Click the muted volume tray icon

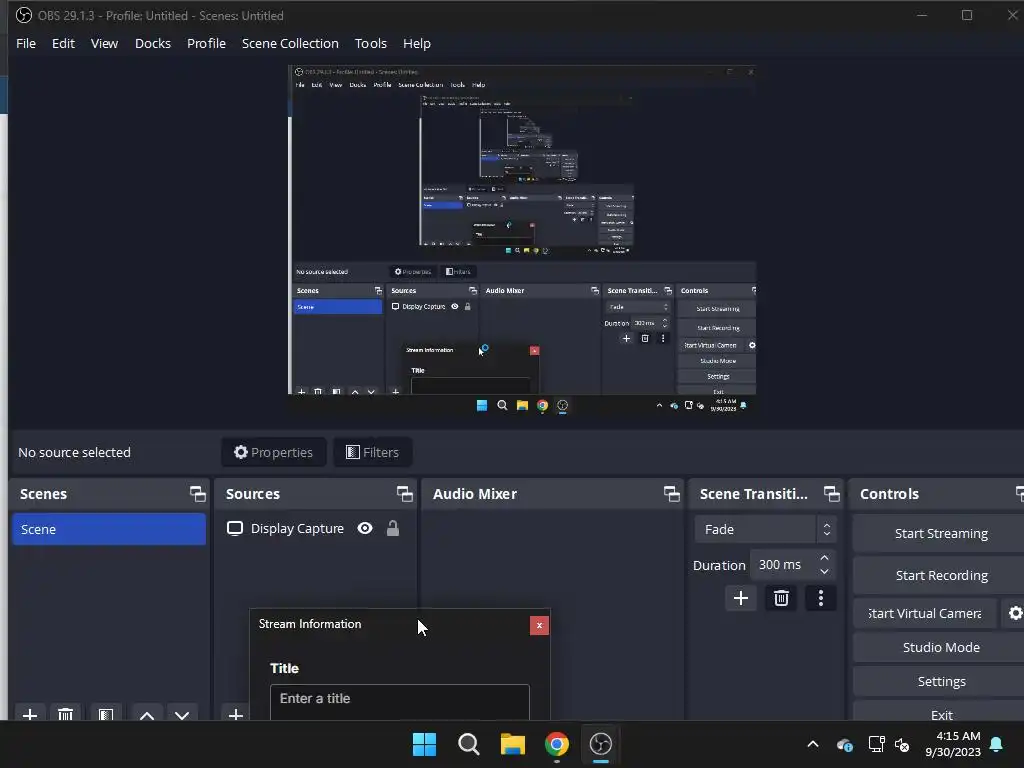[x=902, y=744]
